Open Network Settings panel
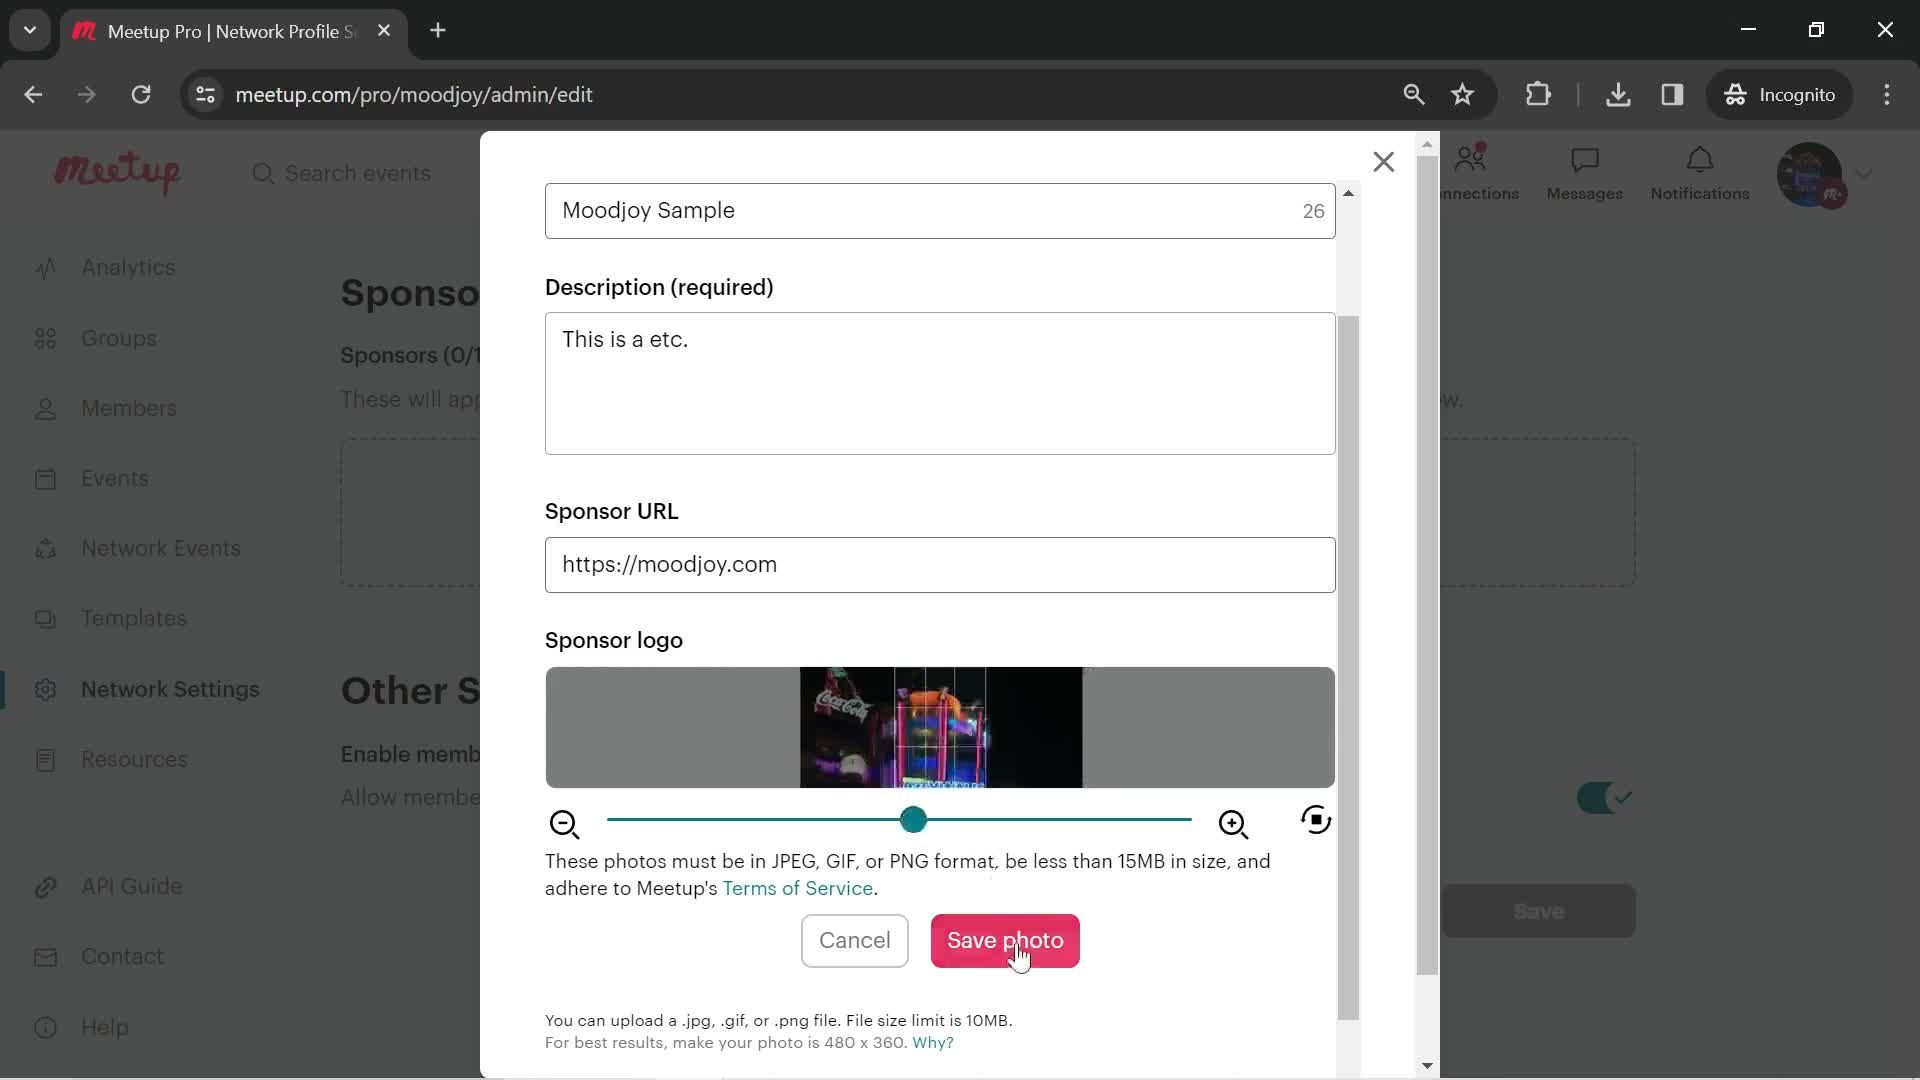Viewport: 1920px width, 1080px height. pyautogui.click(x=170, y=688)
